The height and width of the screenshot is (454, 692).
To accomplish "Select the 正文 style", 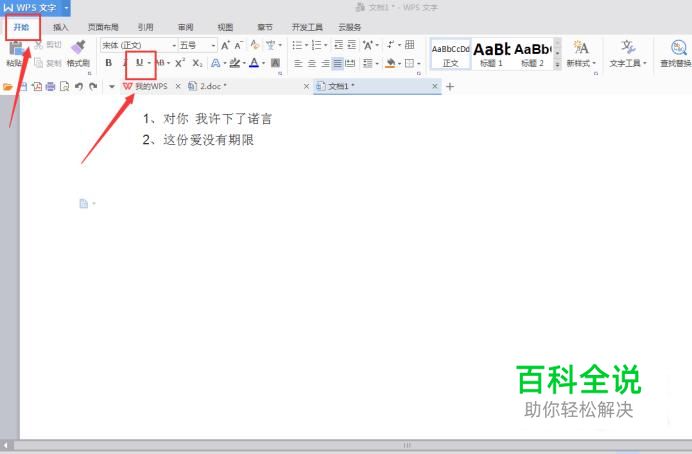I will 450,55.
